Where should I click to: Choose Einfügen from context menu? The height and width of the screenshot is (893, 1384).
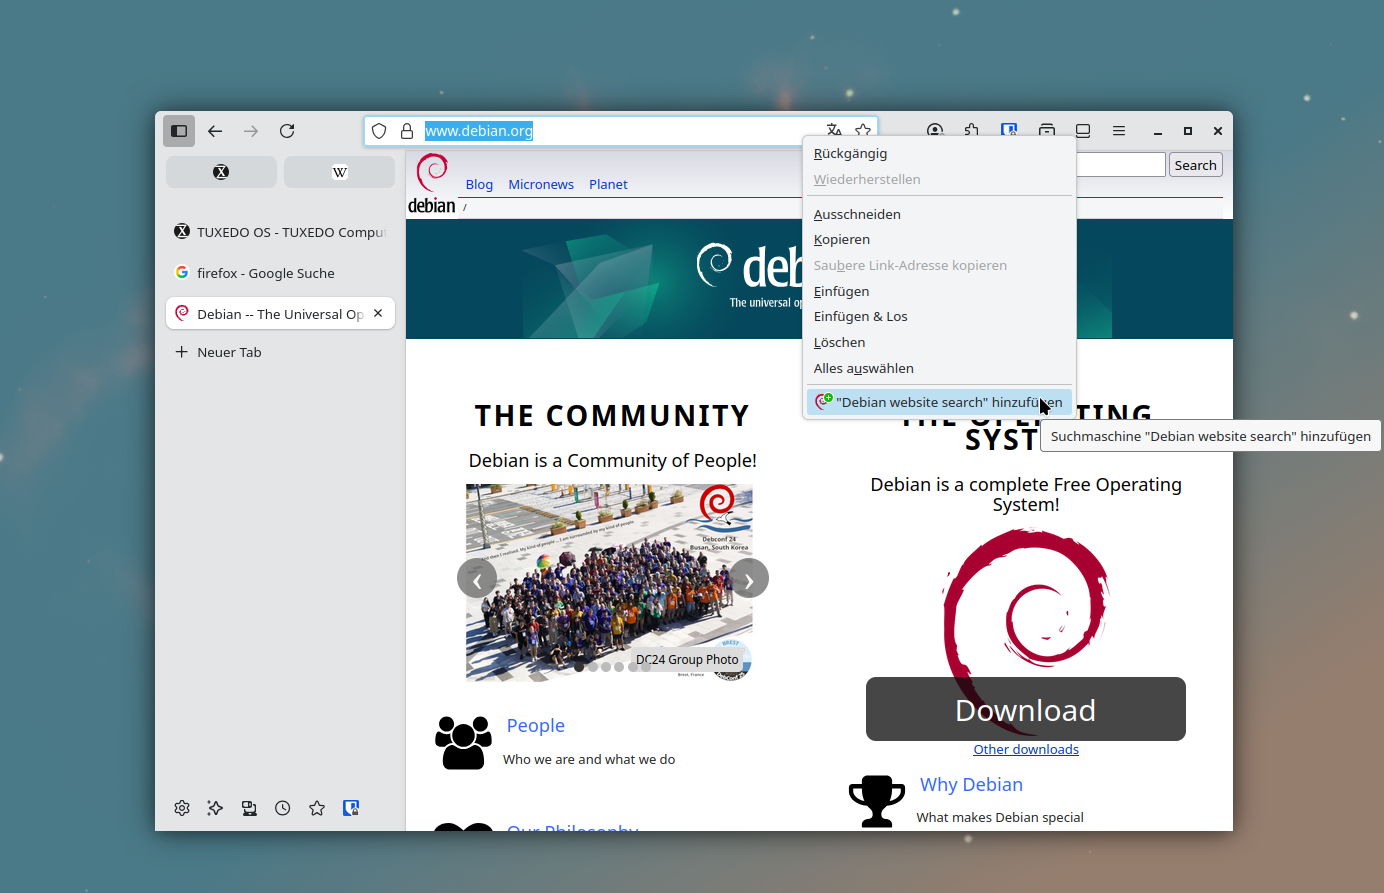(x=939, y=291)
